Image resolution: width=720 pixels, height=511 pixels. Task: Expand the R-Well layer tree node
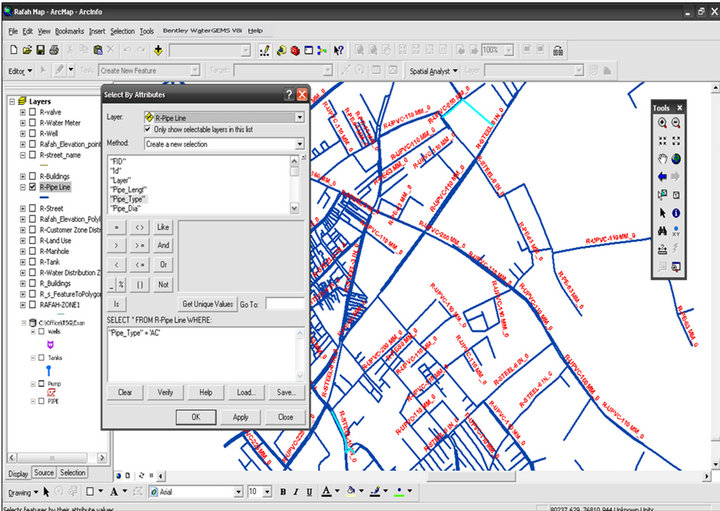pyautogui.click(x=22, y=134)
